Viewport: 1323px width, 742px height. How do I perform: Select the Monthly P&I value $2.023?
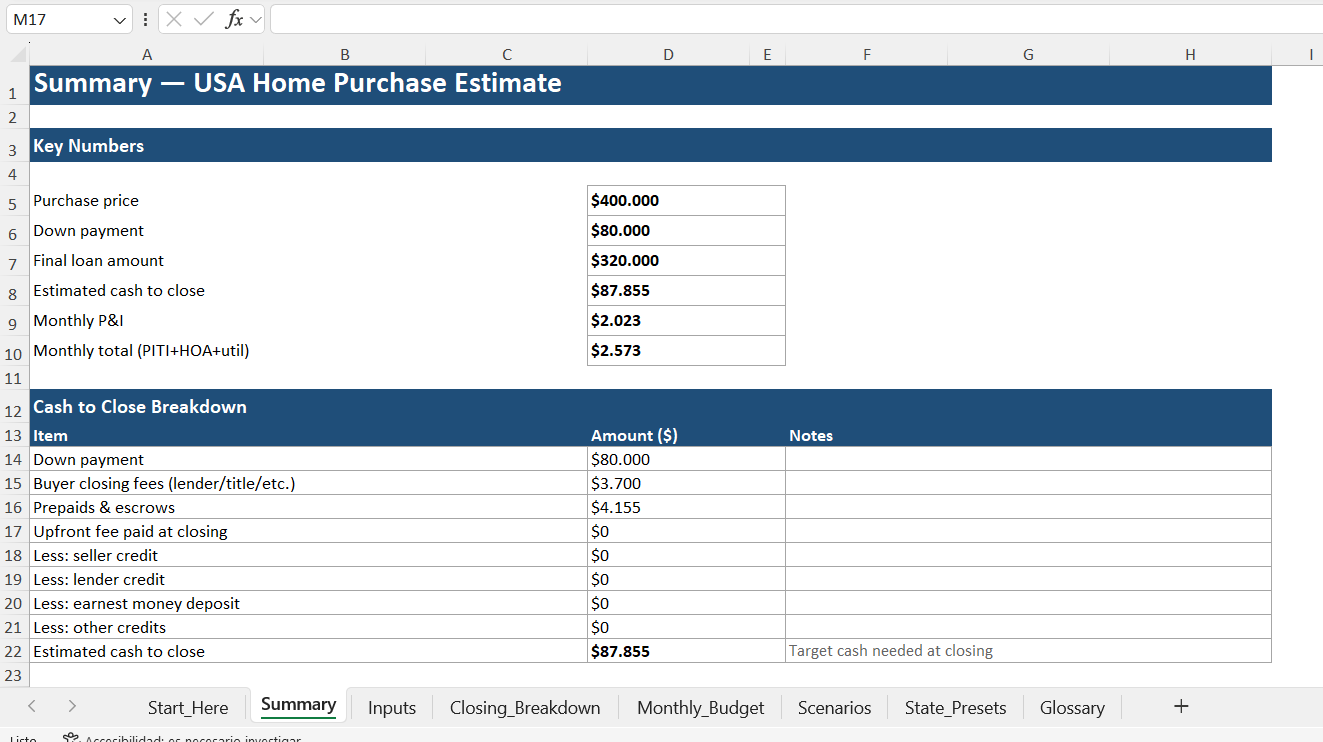[x=686, y=320]
